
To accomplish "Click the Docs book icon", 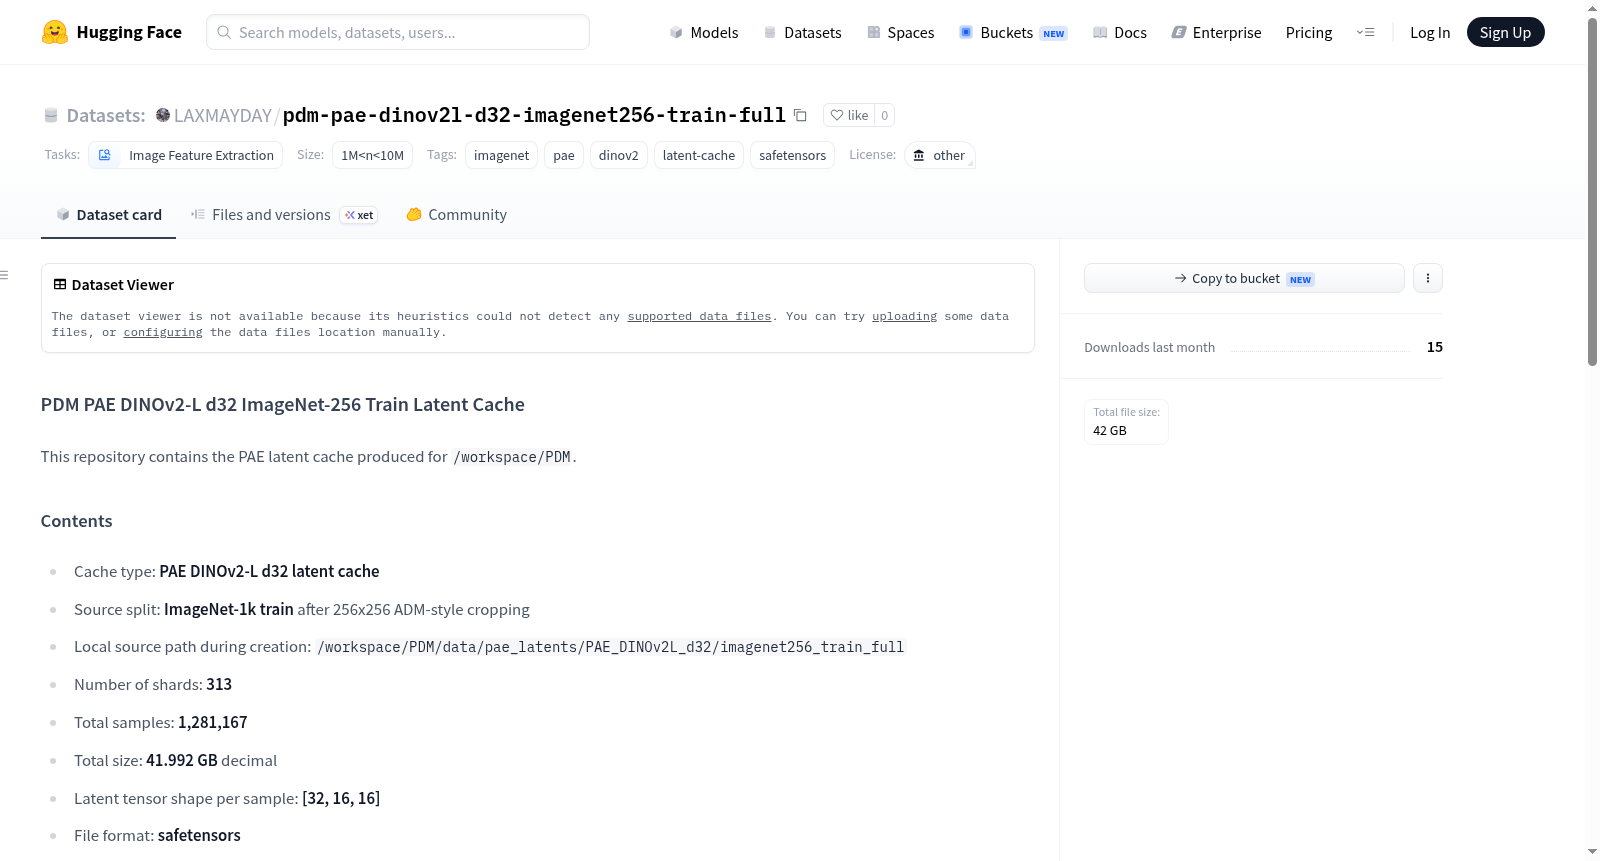I will tap(1100, 32).
